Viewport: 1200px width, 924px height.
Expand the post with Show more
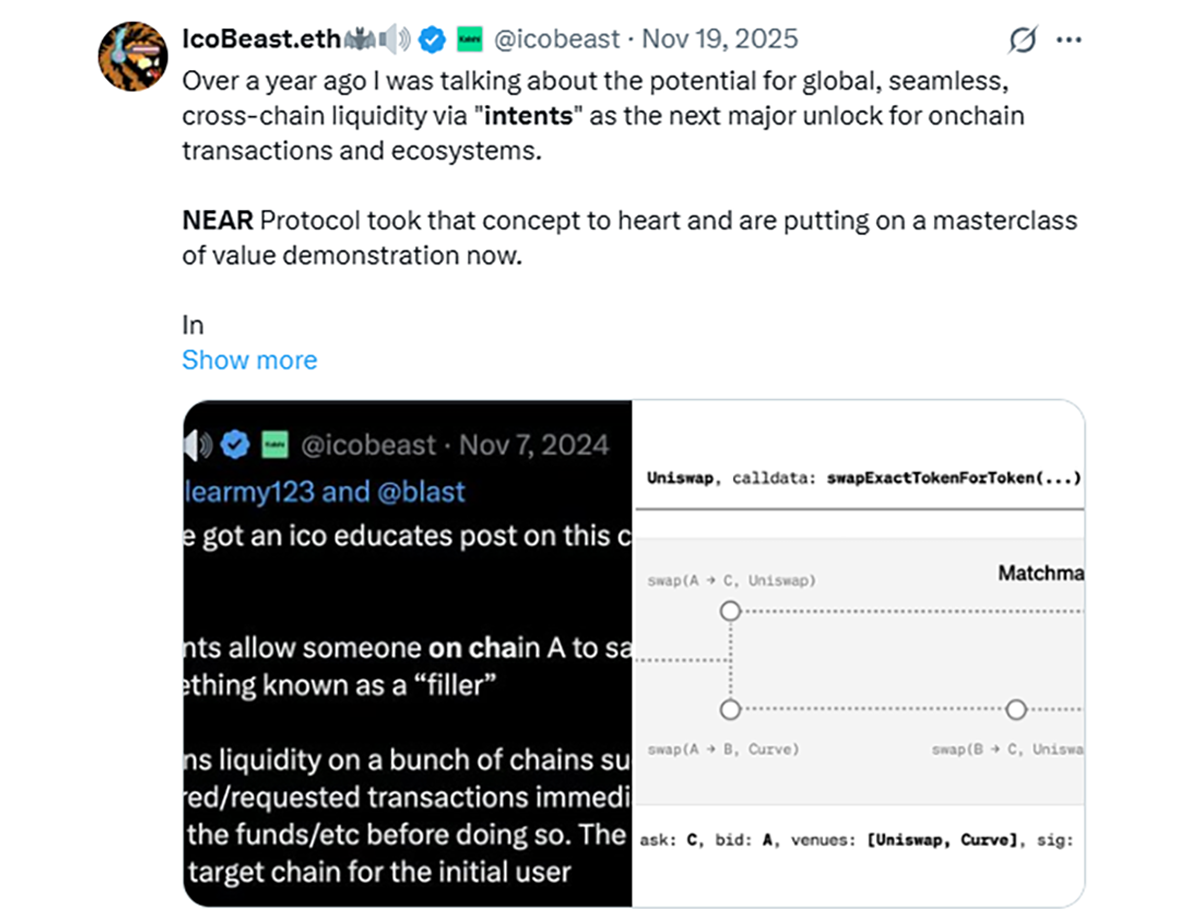[249, 360]
